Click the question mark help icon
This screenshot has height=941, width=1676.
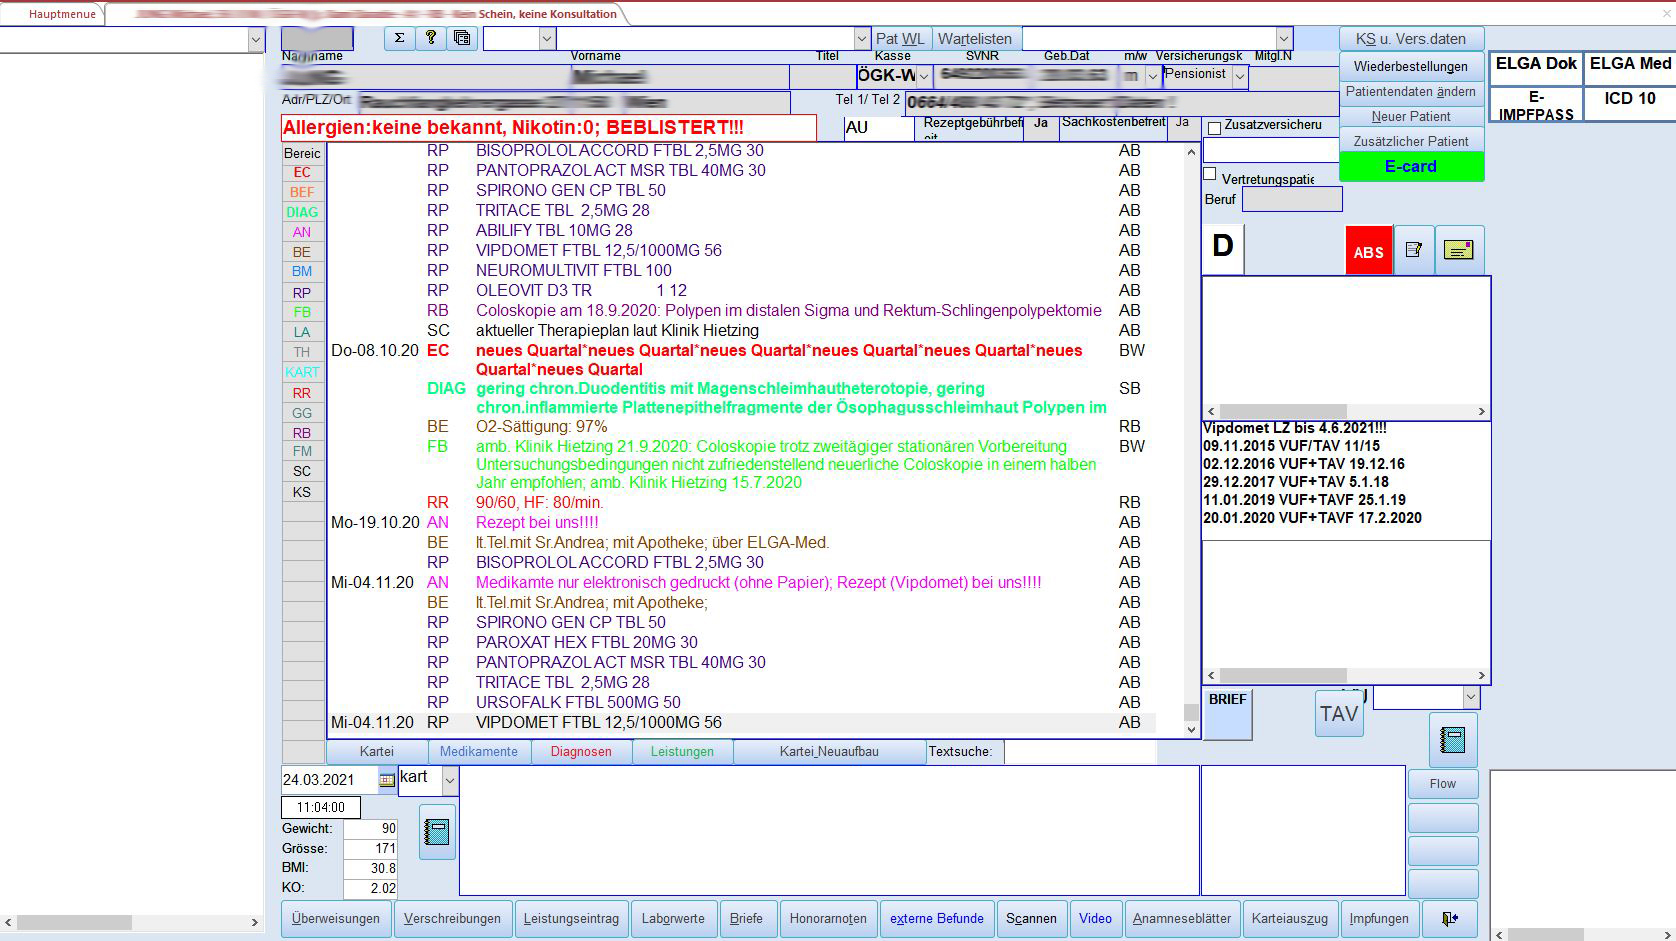[430, 38]
